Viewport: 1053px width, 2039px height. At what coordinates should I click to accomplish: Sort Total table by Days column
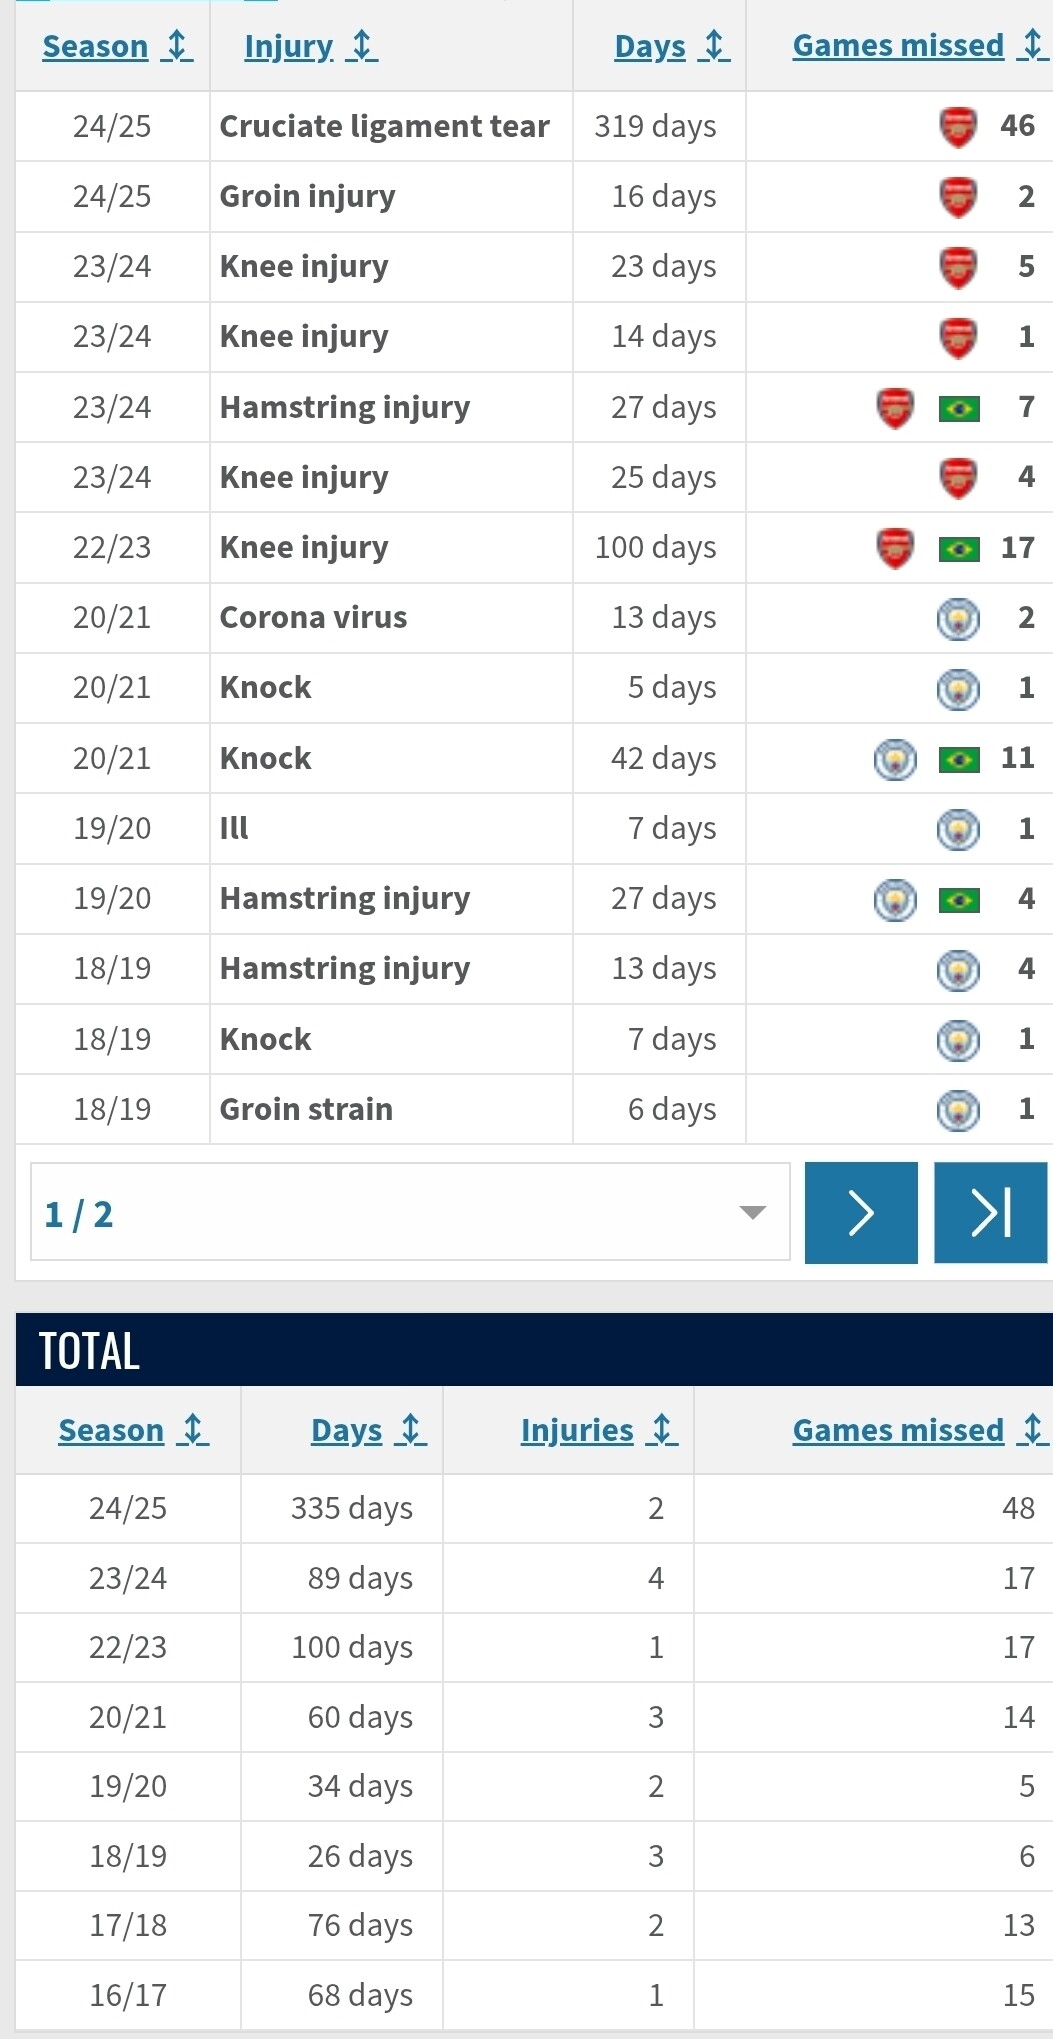[369, 1430]
